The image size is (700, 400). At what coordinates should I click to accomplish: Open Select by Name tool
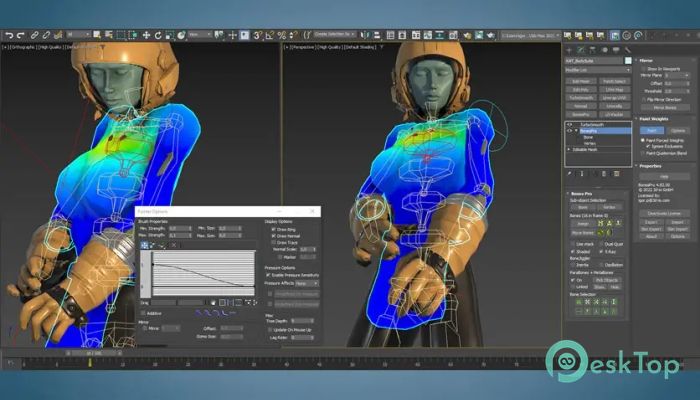pyautogui.click(x=108, y=35)
